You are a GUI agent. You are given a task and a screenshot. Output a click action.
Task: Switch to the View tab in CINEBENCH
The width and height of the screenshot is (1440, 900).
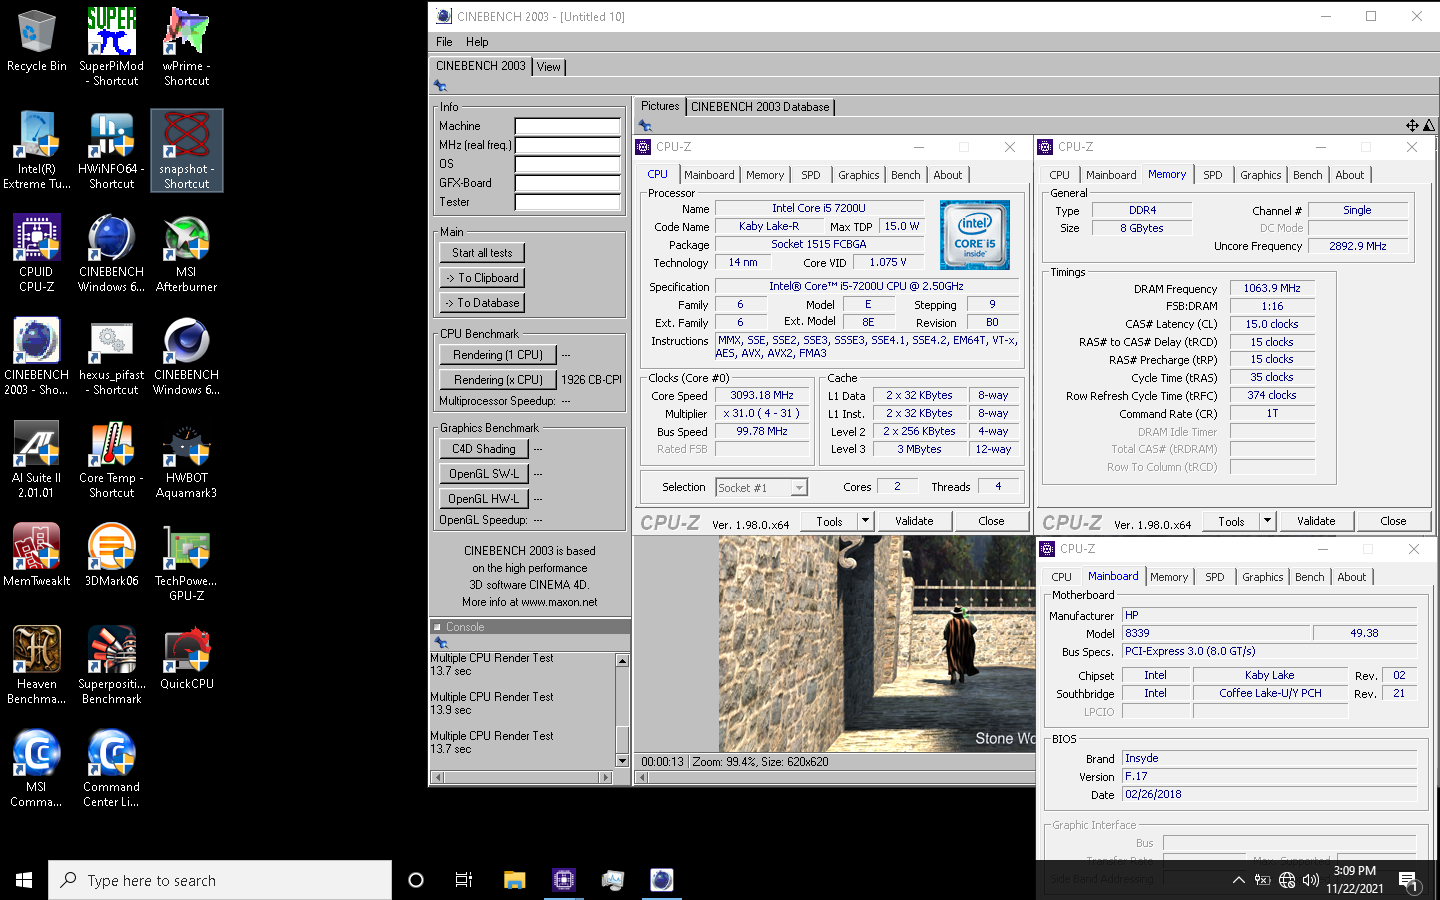click(x=549, y=67)
